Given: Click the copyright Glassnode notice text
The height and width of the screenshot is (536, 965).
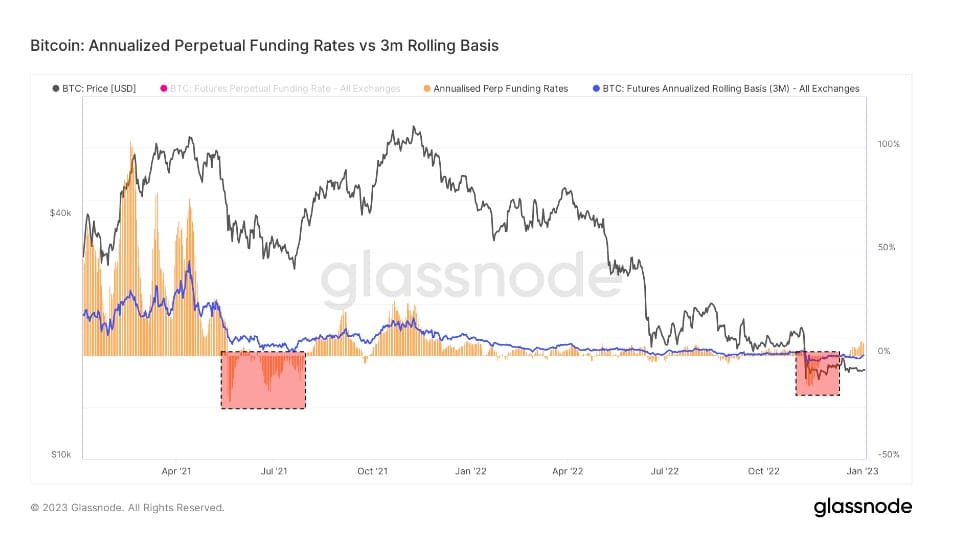Looking at the screenshot, I should pos(127,508).
